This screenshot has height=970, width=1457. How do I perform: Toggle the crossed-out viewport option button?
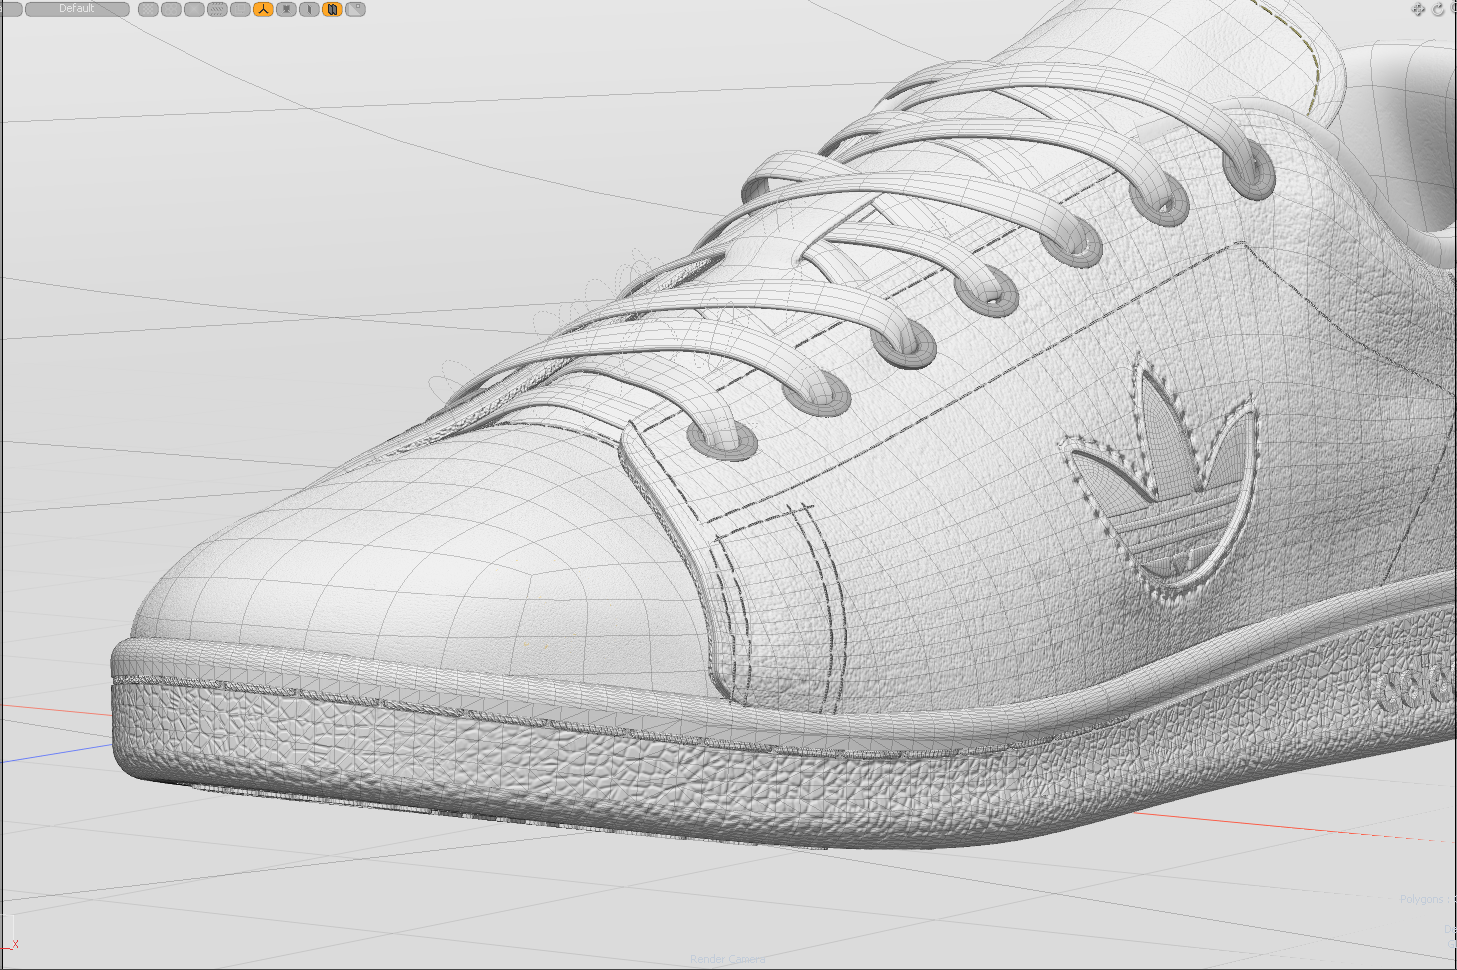[x=194, y=9]
